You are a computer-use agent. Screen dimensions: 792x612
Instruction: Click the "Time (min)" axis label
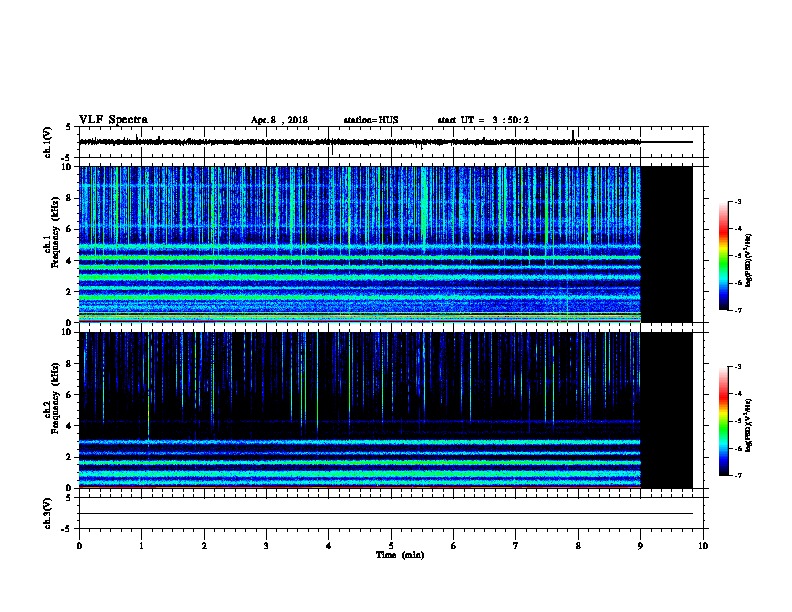tap(400, 555)
